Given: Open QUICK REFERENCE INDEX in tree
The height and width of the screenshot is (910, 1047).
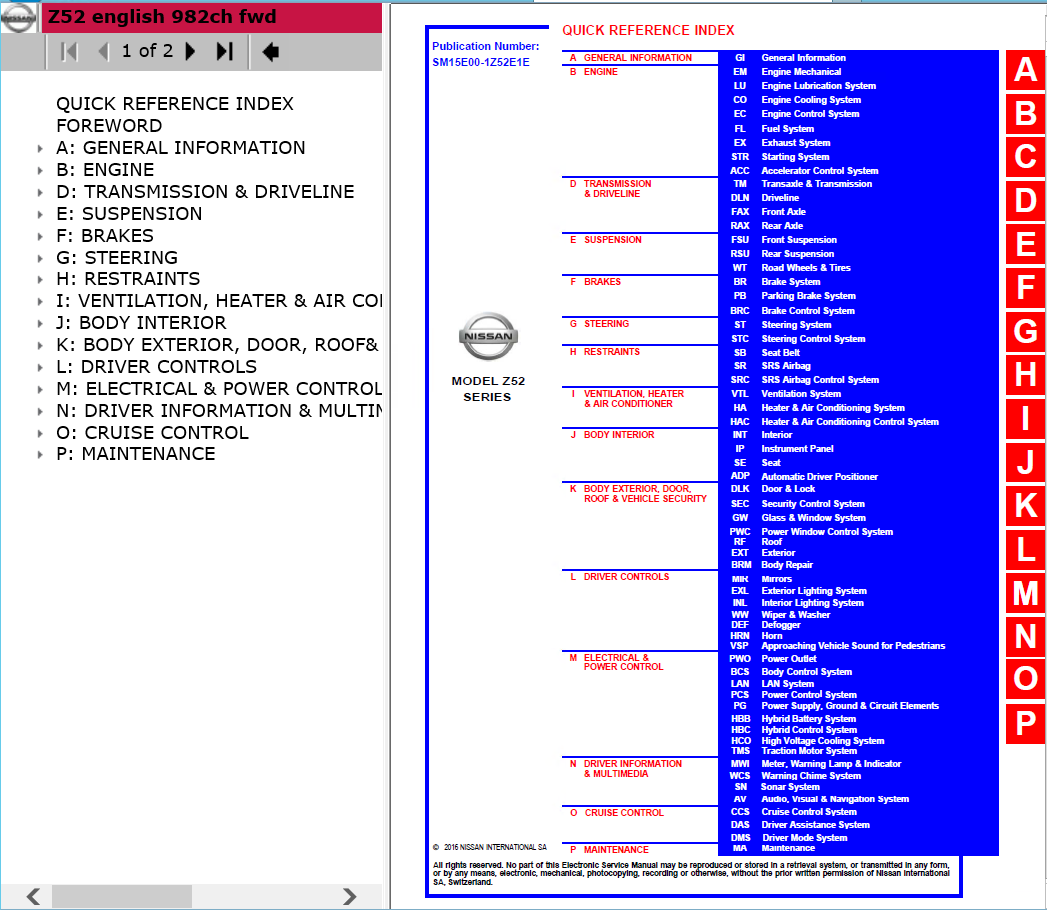Looking at the screenshot, I should 175,103.
